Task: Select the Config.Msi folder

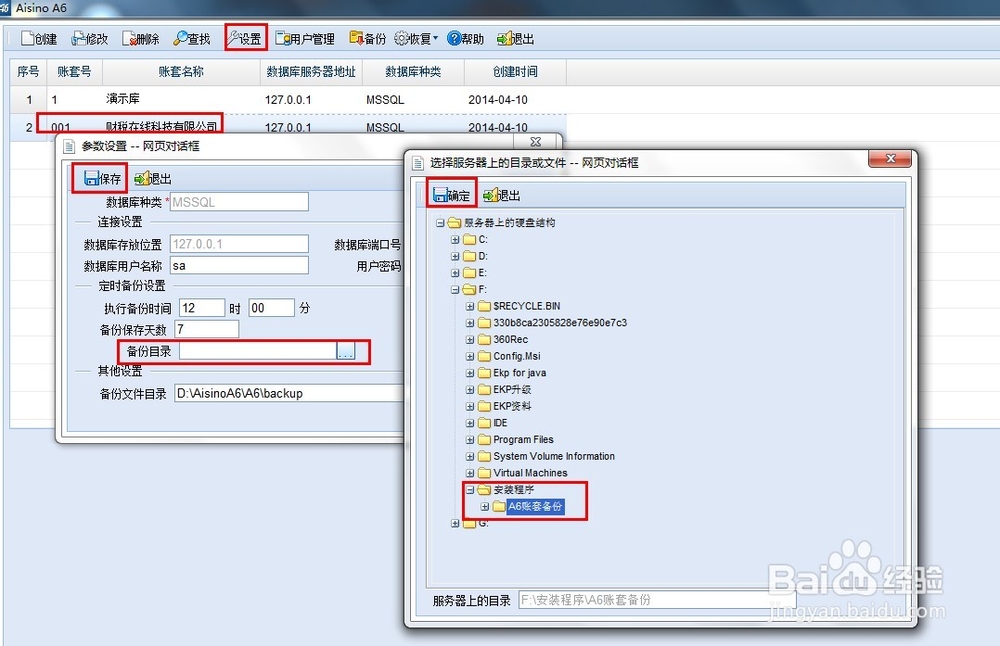Action: 517,356
